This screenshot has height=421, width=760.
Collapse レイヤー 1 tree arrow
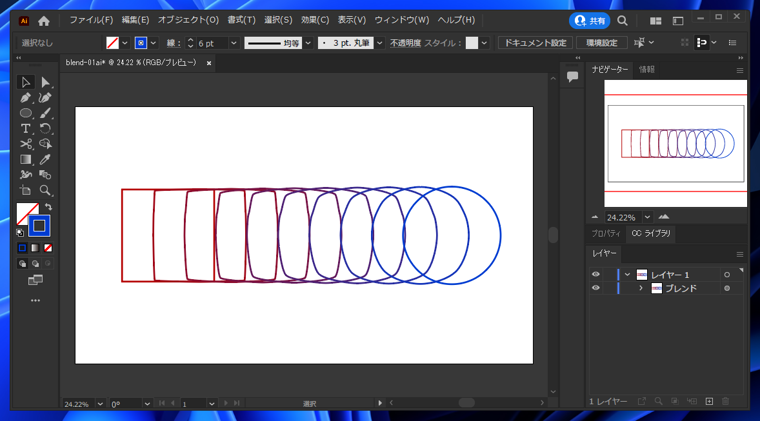click(x=627, y=275)
